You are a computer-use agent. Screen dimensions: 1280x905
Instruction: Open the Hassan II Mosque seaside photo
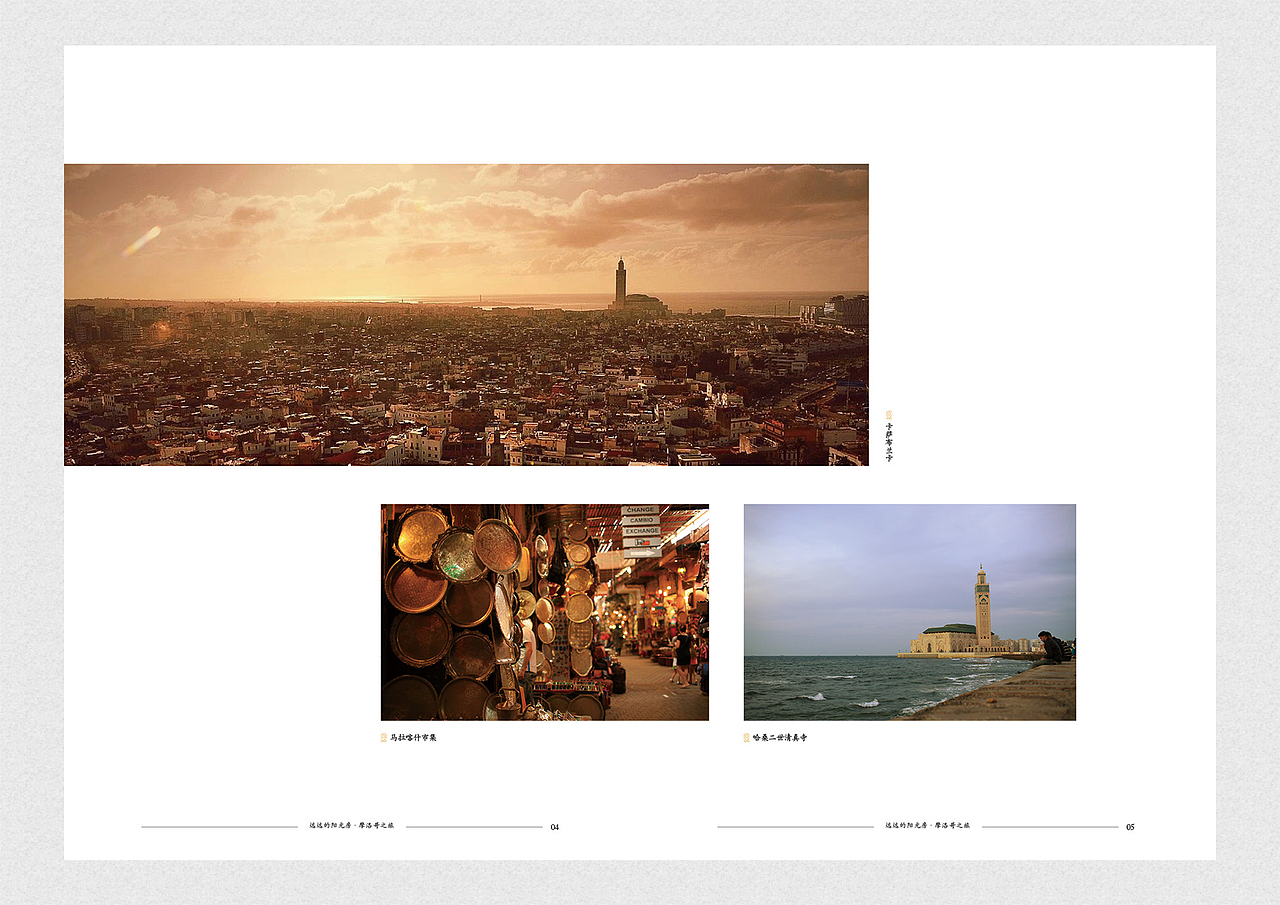click(x=910, y=612)
